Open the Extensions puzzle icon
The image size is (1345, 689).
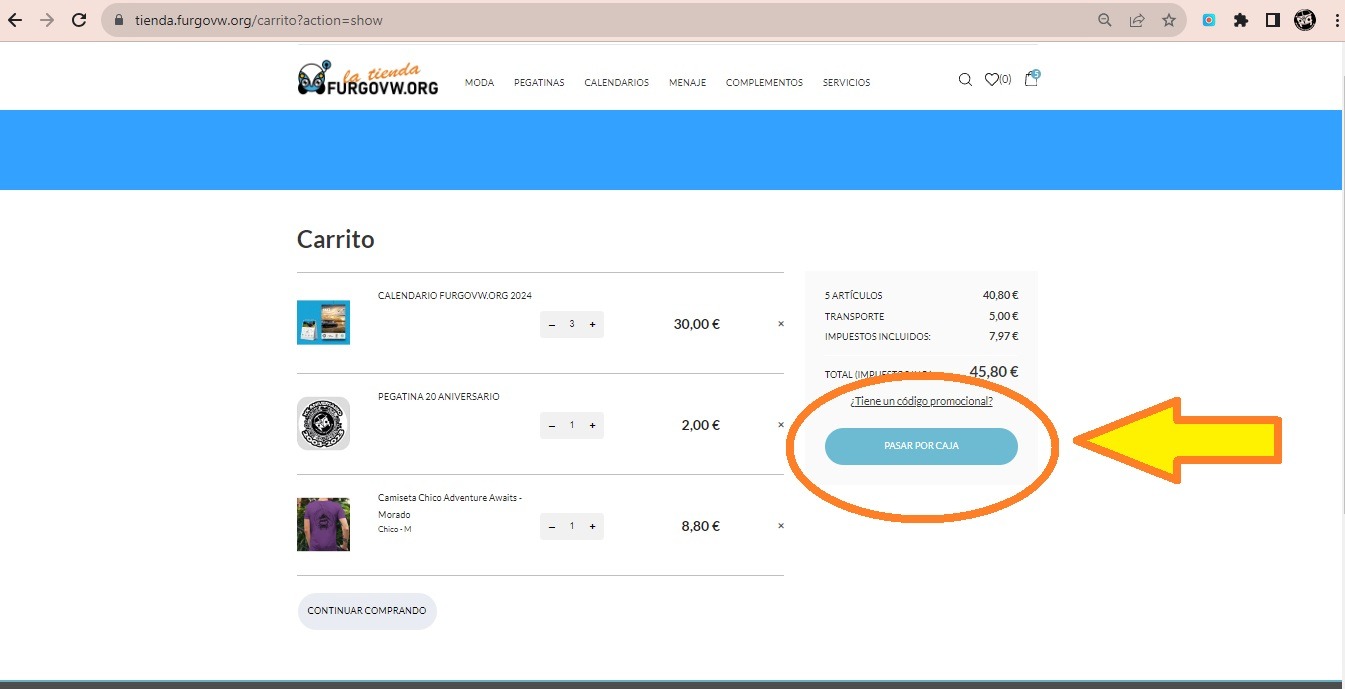[1241, 20]
